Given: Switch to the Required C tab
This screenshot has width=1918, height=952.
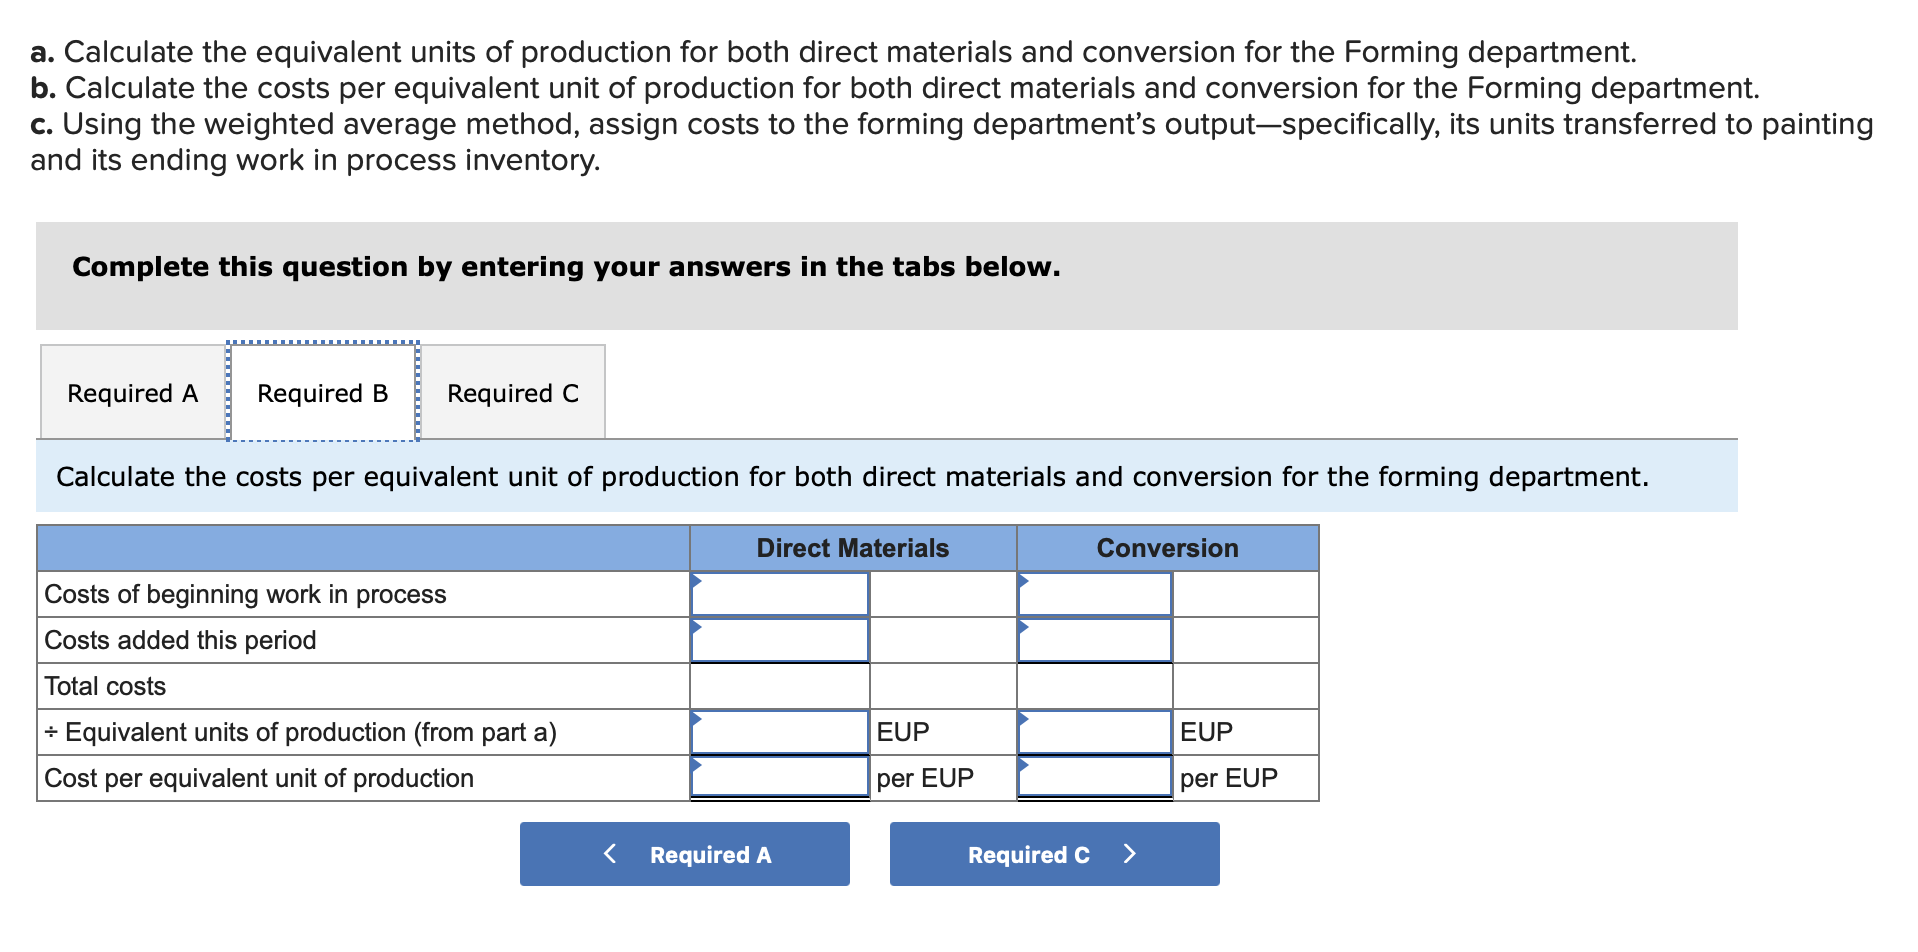Looking at the screenshot, I should click(513, 392).
